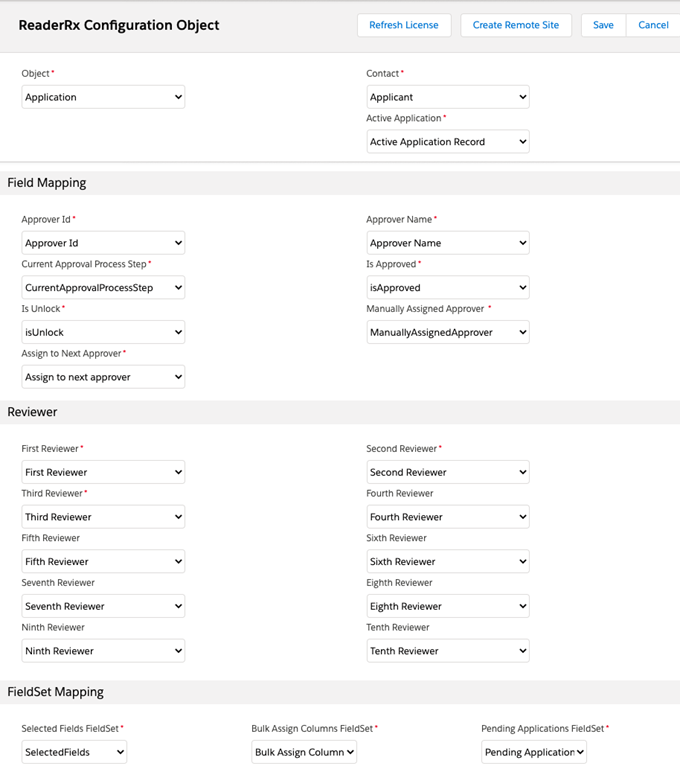
Task: Click the Refresh License button
Action: [404, 25]
